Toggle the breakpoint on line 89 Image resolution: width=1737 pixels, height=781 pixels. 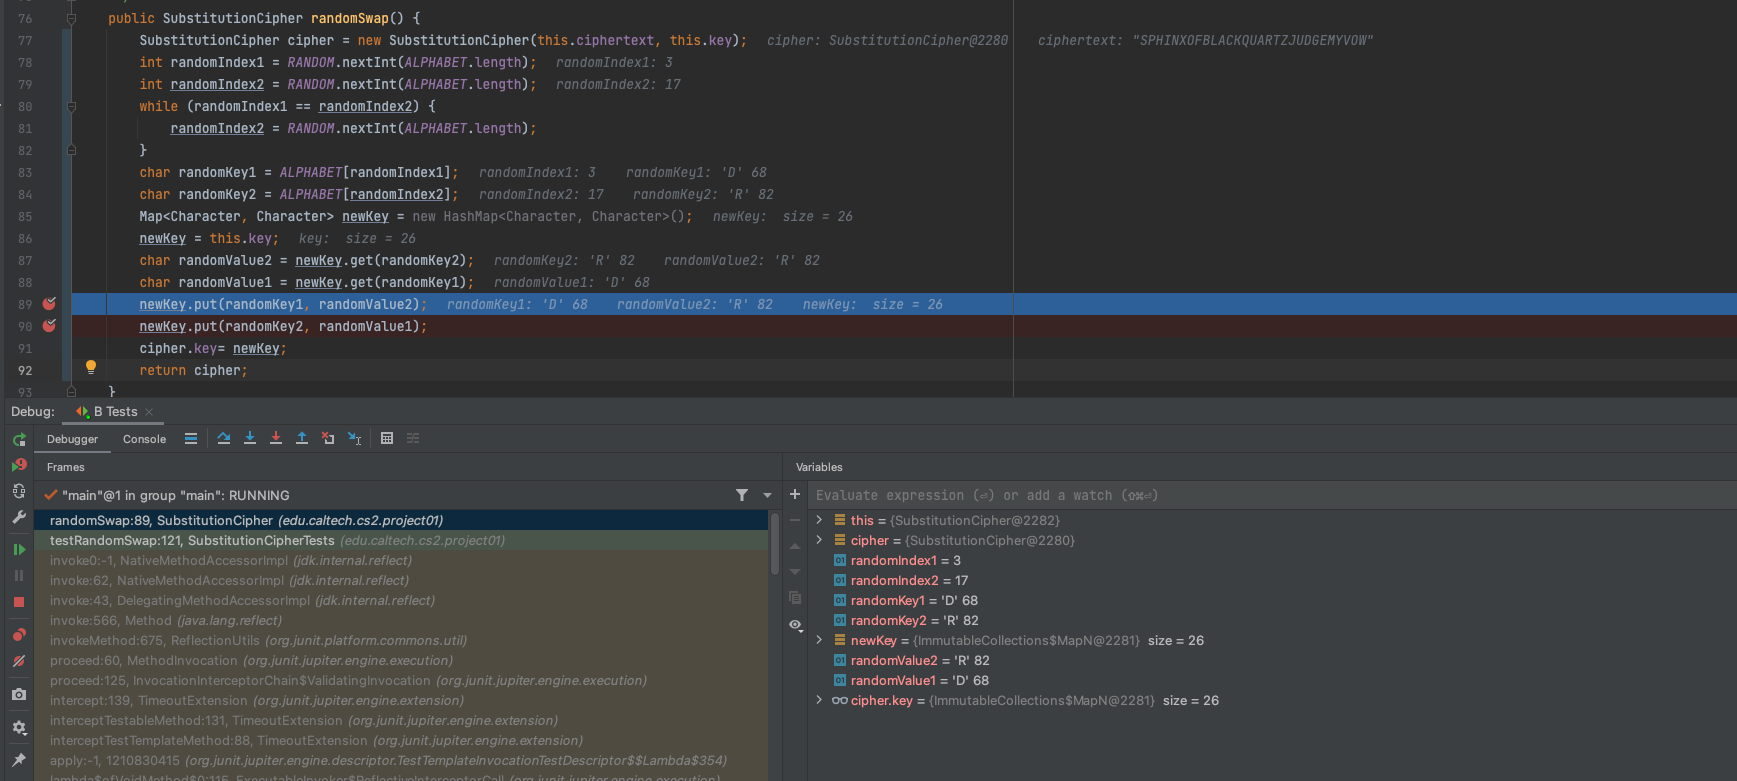click(x=49, y=304)
